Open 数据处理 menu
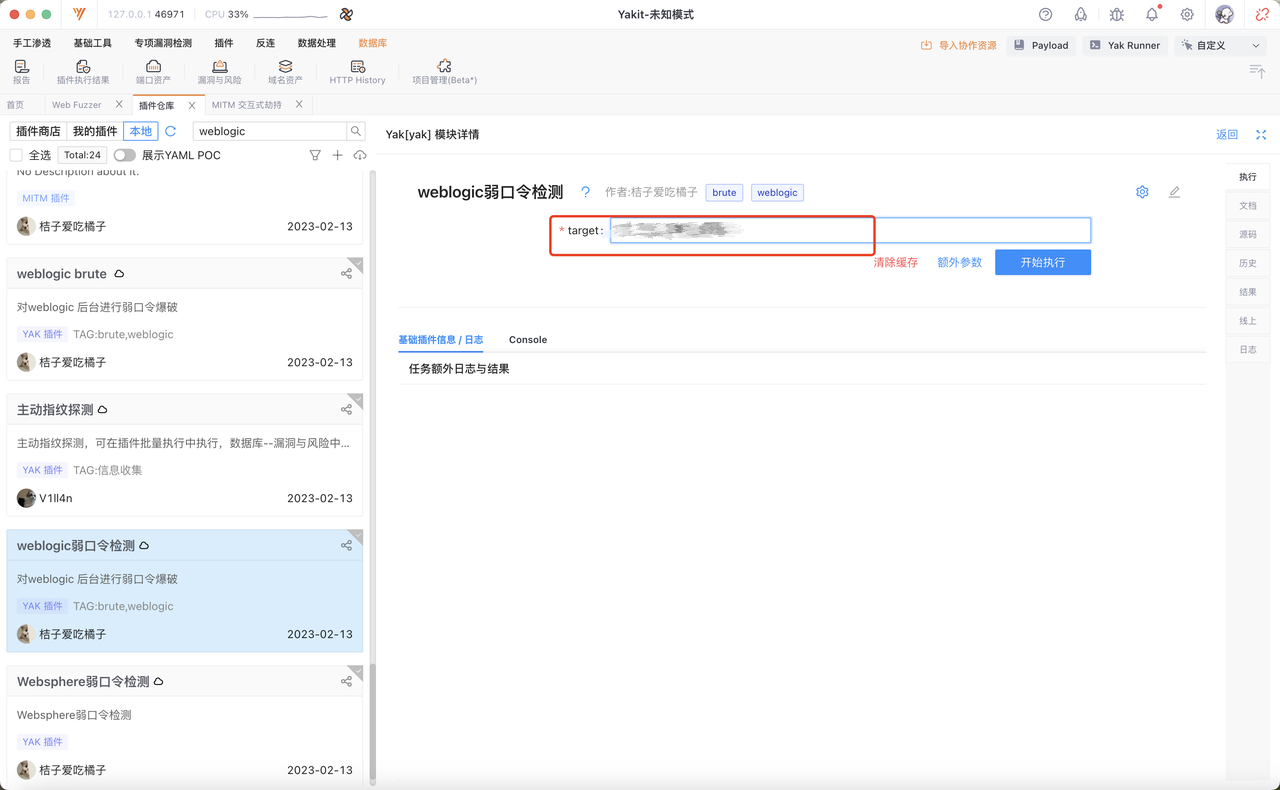Image resolution: width=1280 pixels, height=790 pixels. [317, 44]
